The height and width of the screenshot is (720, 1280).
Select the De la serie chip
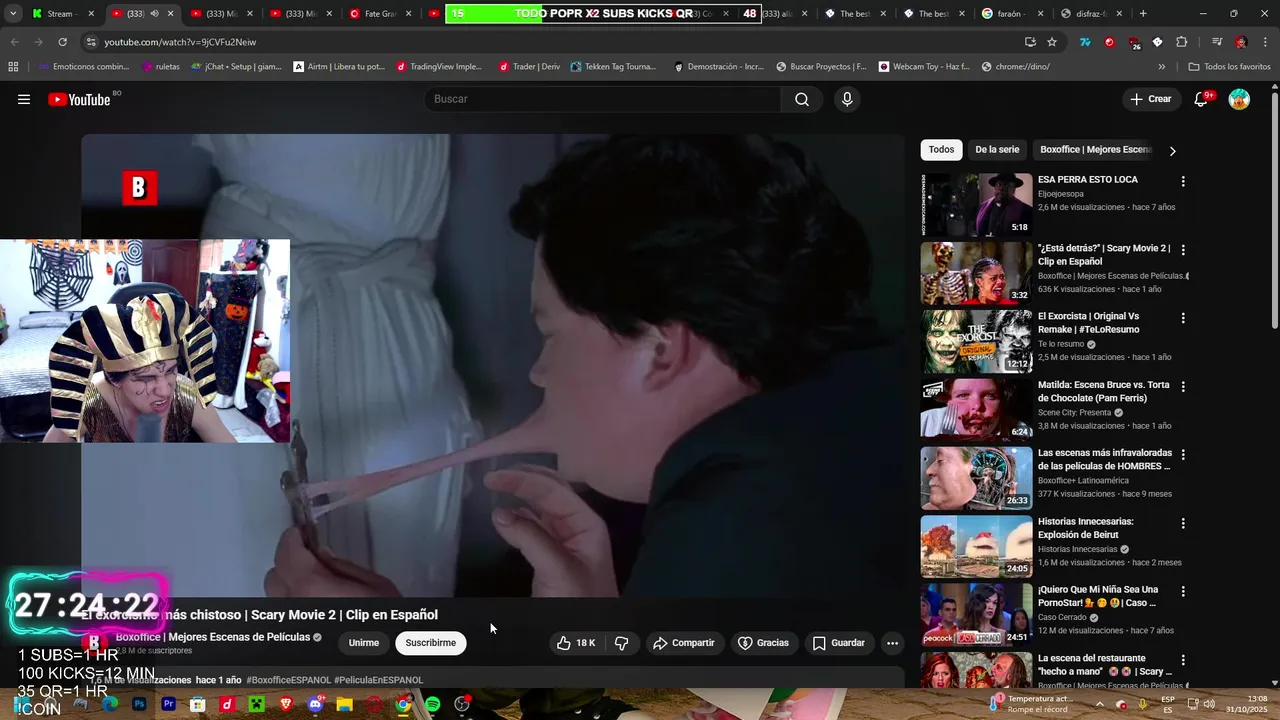click(997, 150)
